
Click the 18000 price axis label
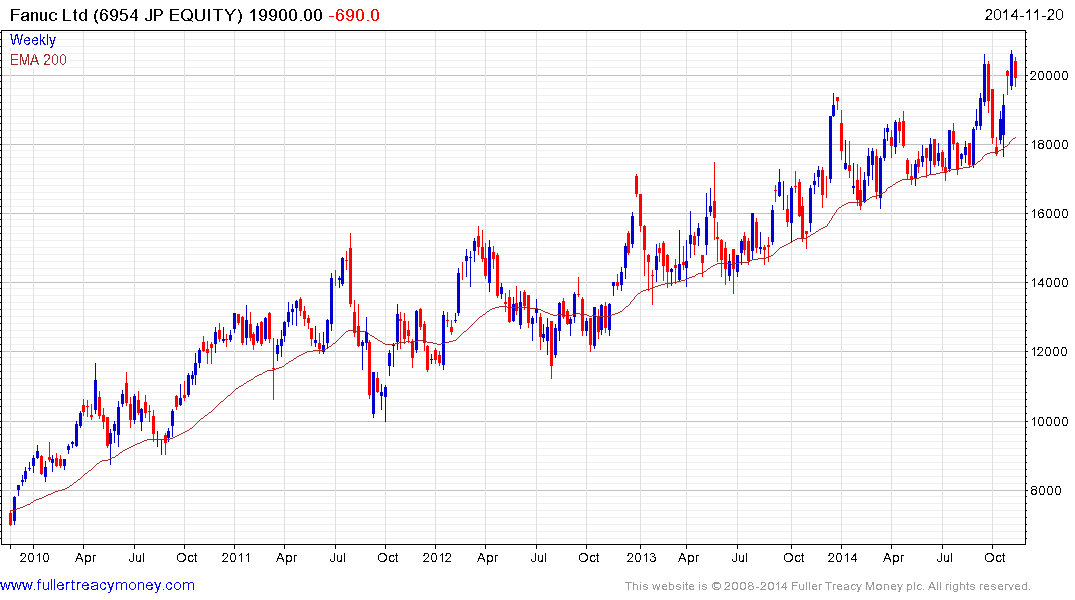tap(1049, 145)
